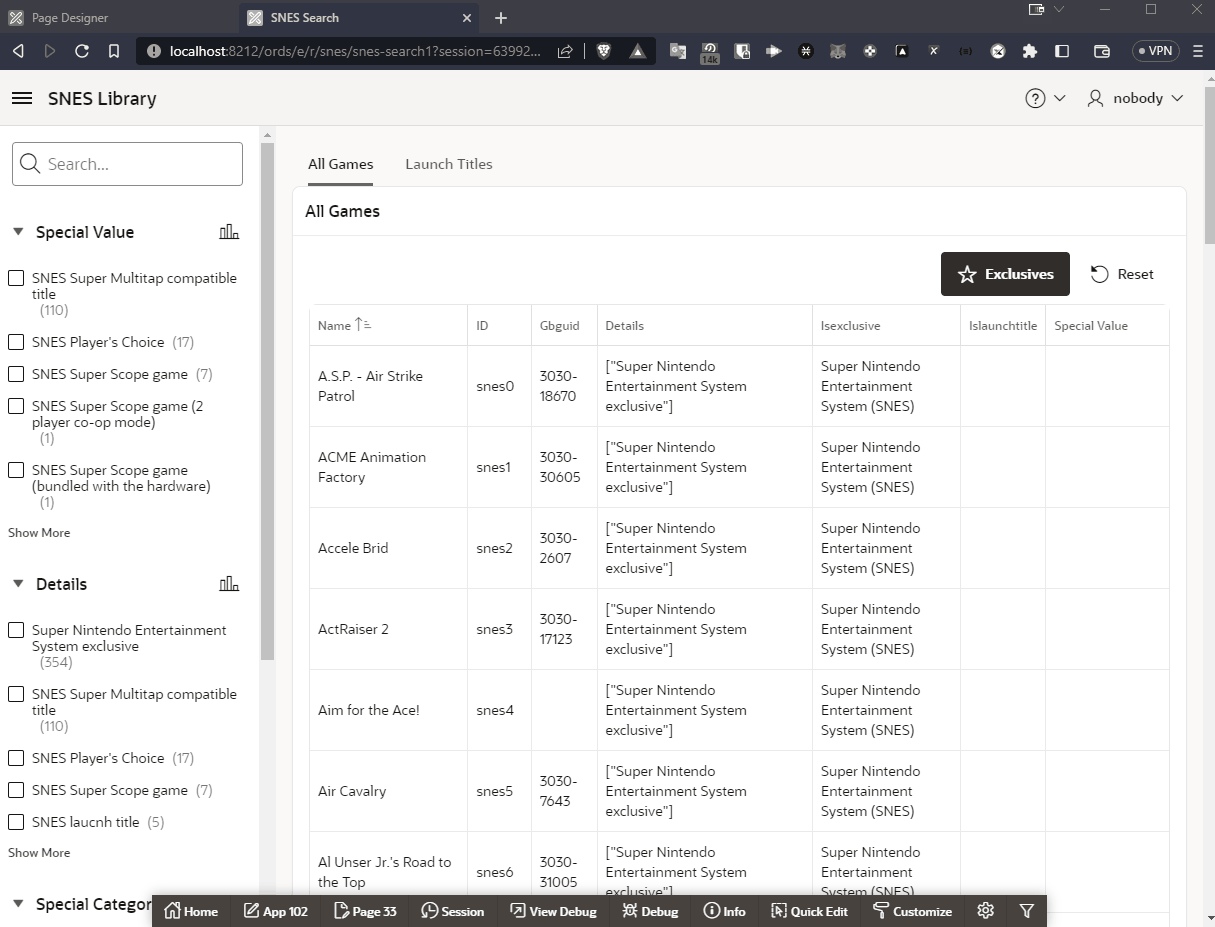Click Info in developer toolbar

[725, 911]
